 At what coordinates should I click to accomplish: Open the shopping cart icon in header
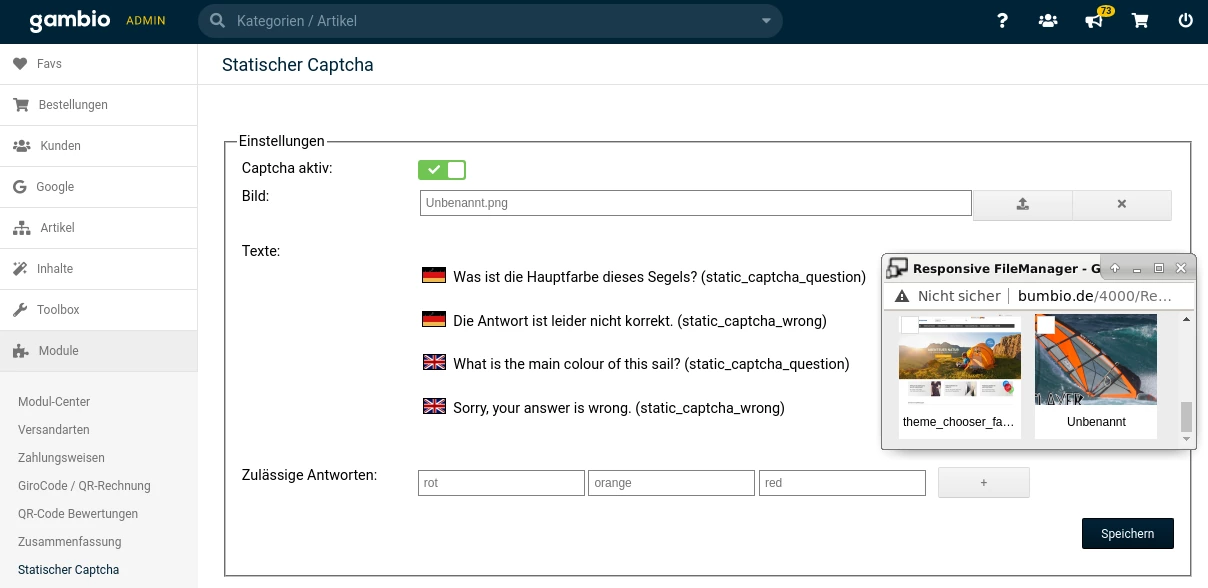[1140, 20]
